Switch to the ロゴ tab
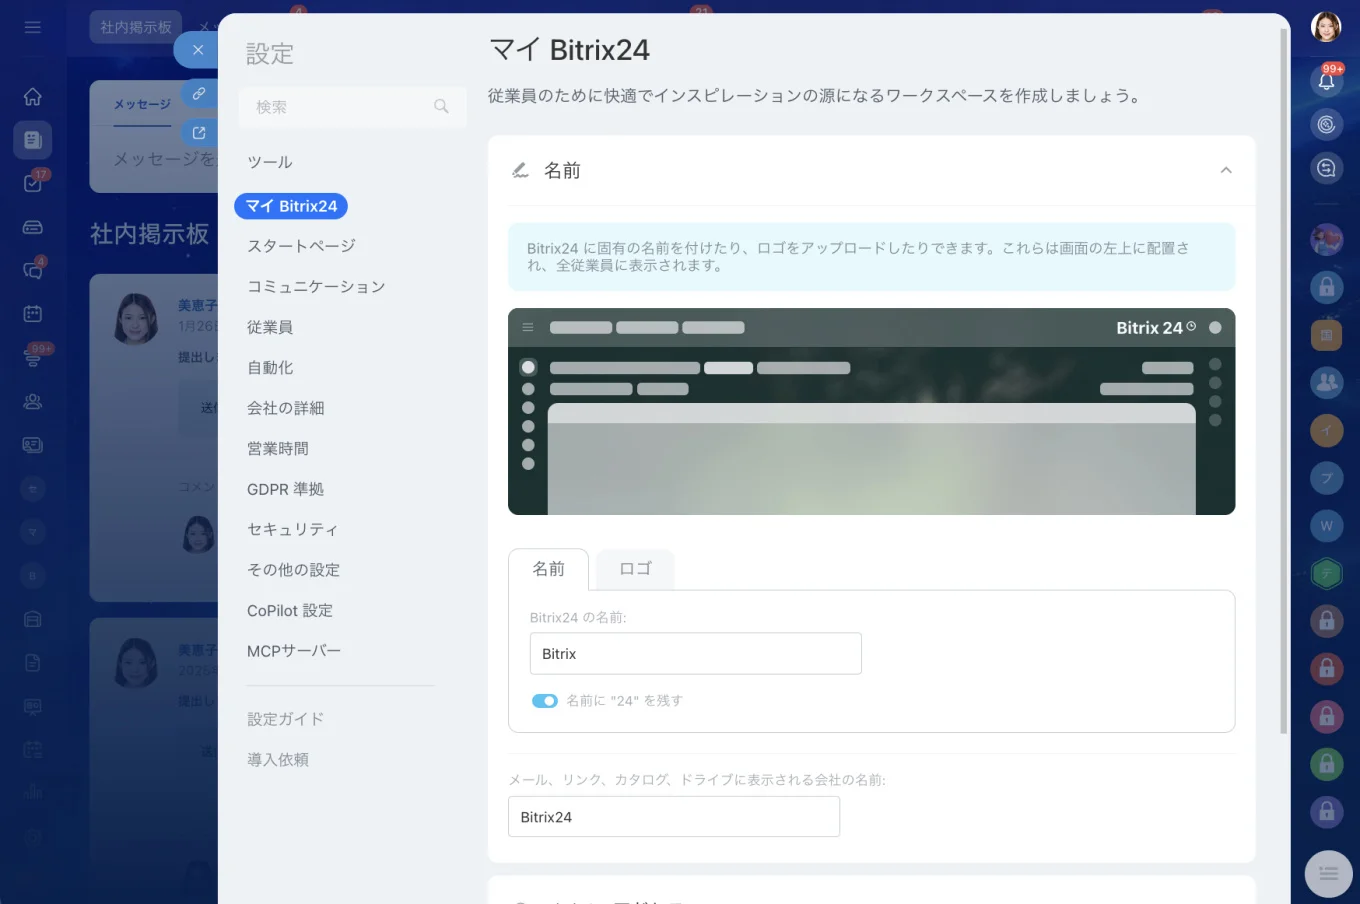1360x904 pixels. [635, 569]
